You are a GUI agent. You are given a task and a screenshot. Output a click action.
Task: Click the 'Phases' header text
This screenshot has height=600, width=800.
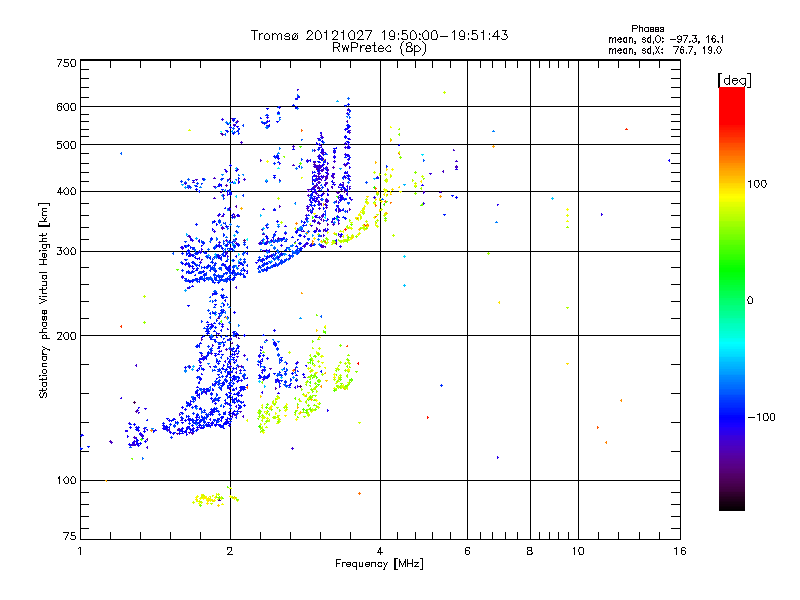[x=647, y=29]
